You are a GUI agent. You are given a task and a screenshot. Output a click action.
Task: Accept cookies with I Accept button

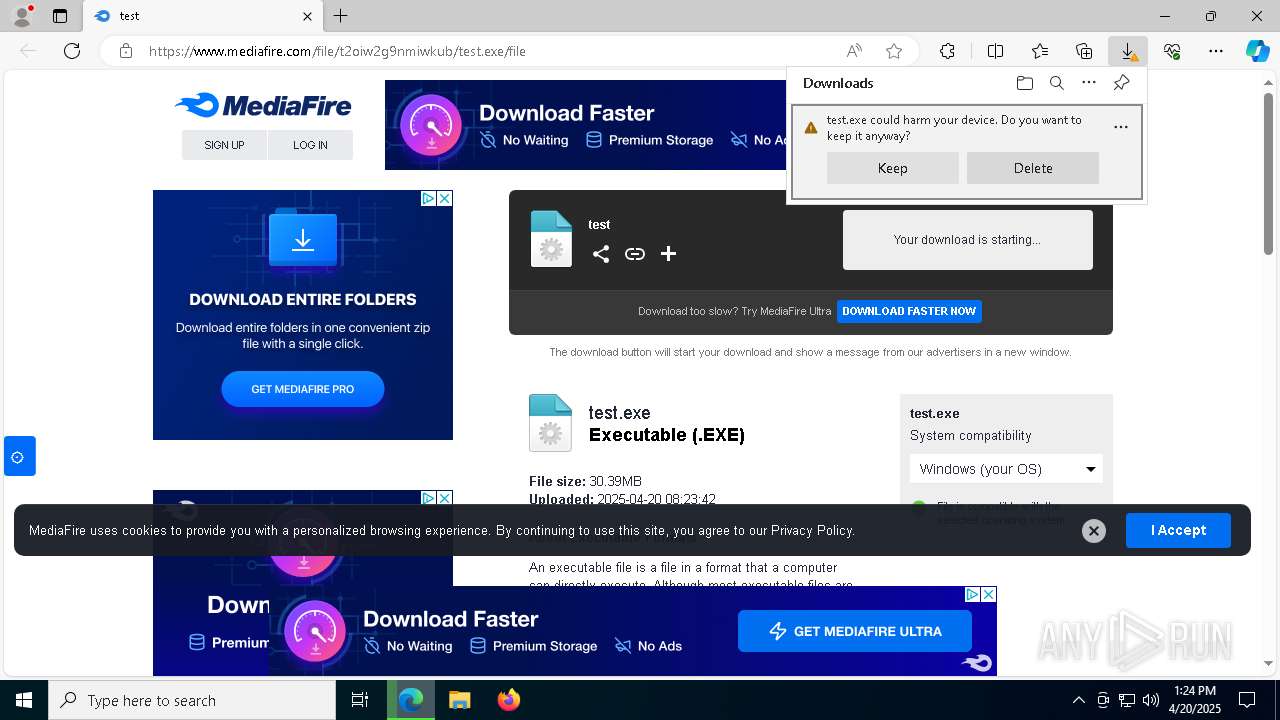[1178, 530]
